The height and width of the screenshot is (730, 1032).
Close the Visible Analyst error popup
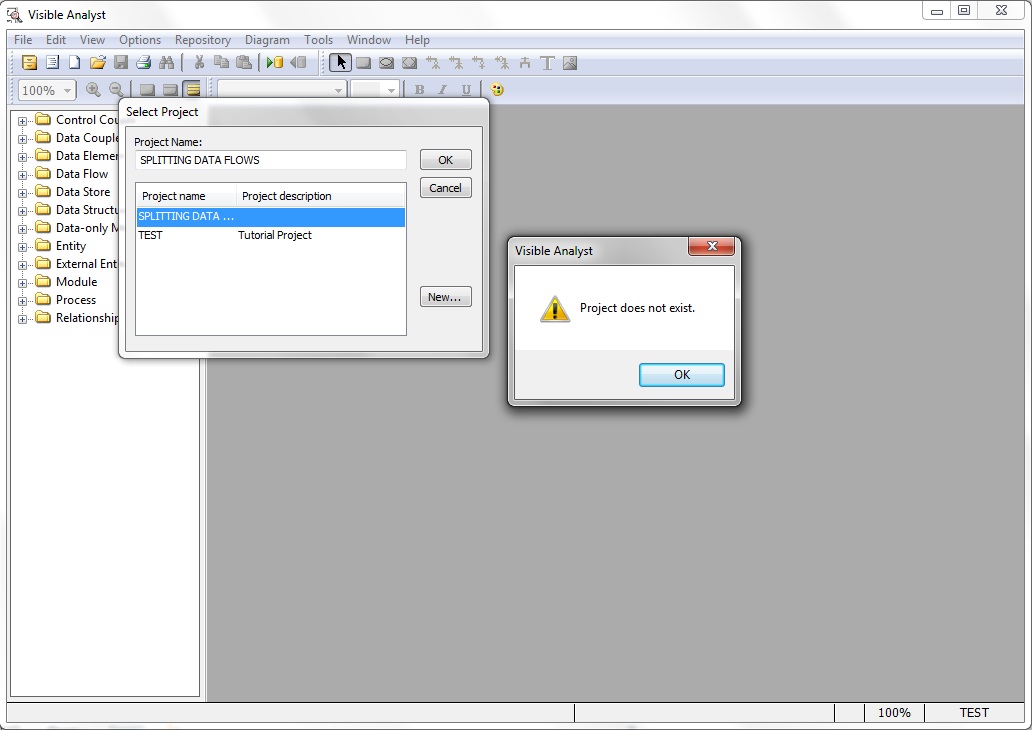point(711,246)
